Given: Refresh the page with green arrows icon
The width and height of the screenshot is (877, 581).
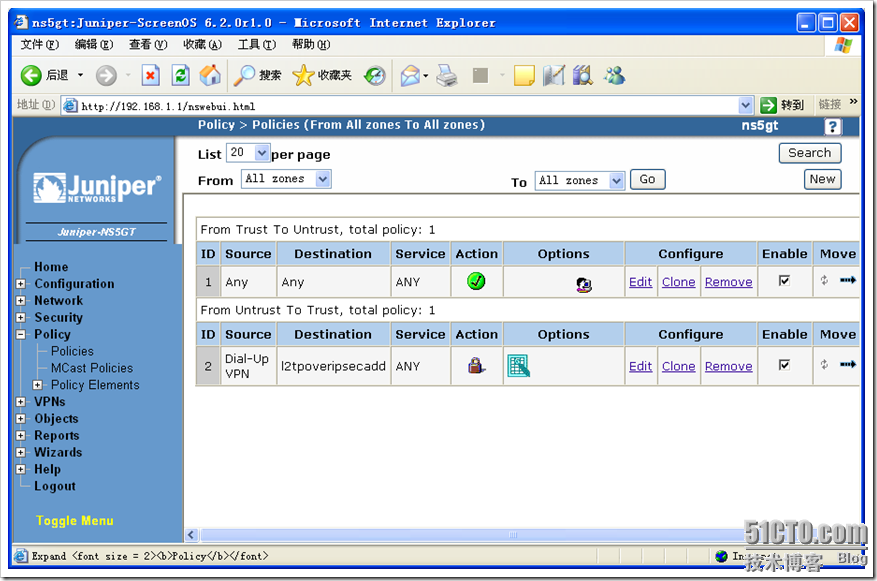Looking at the screenshot, I should (180, 75).
